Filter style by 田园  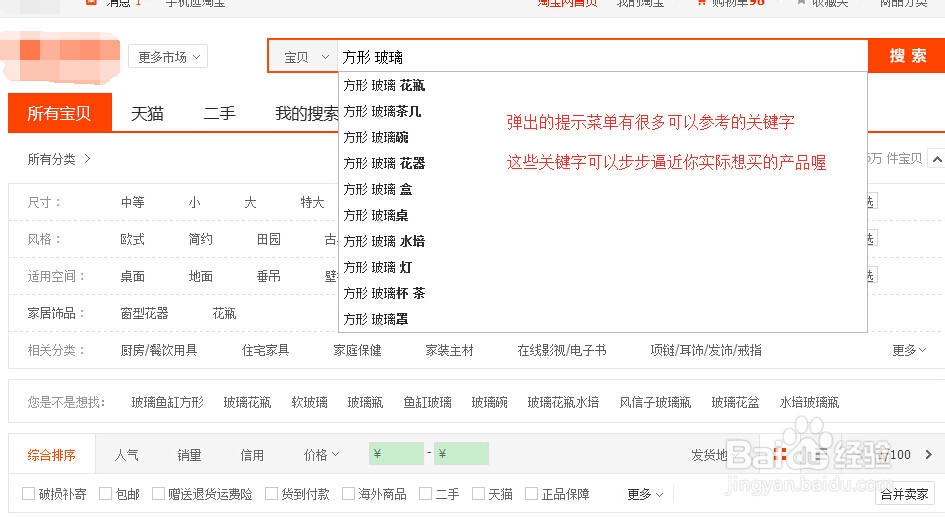click(x=268, y=239)
